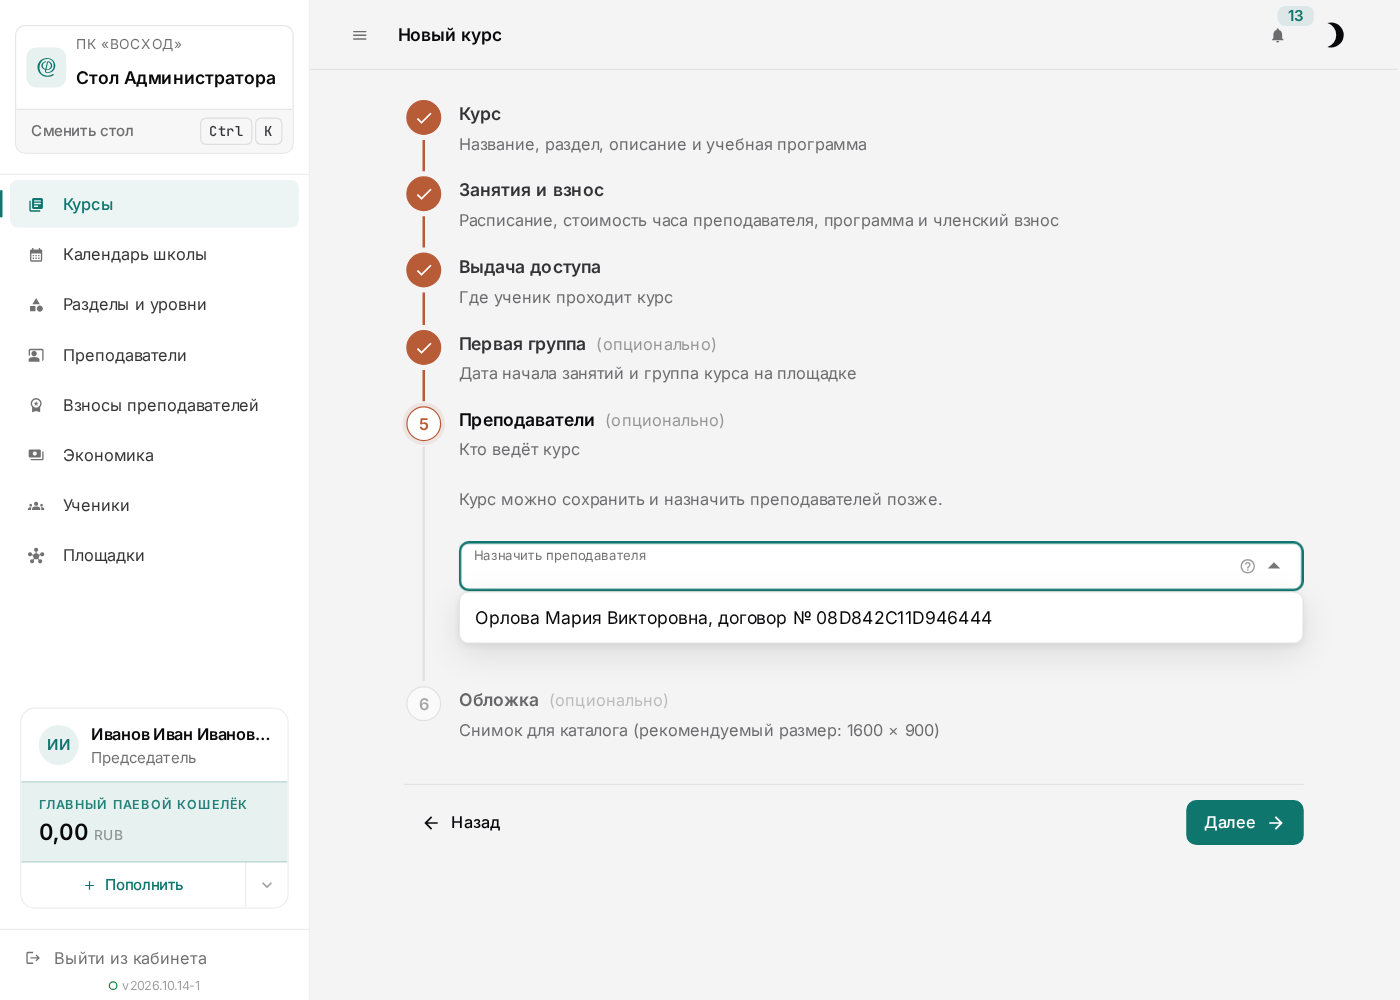This screenshot has height=1000, width=1400.
Task: Open Взносы преподавателей menu item
Action: tap(155, 405)
